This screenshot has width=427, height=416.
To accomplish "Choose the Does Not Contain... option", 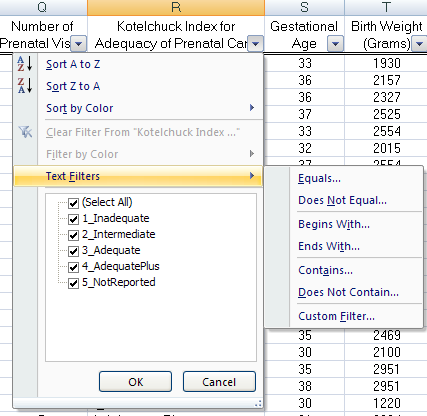I will pos(348,292).
